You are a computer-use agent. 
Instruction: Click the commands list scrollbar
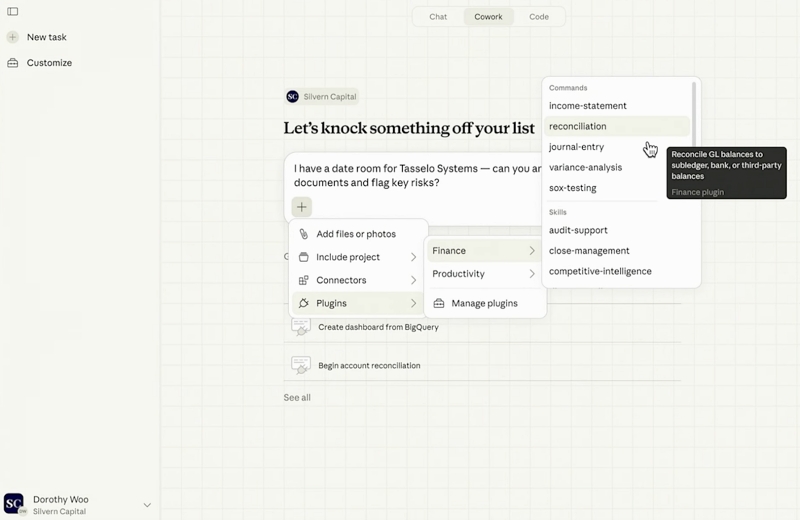(x=694, y=116)
